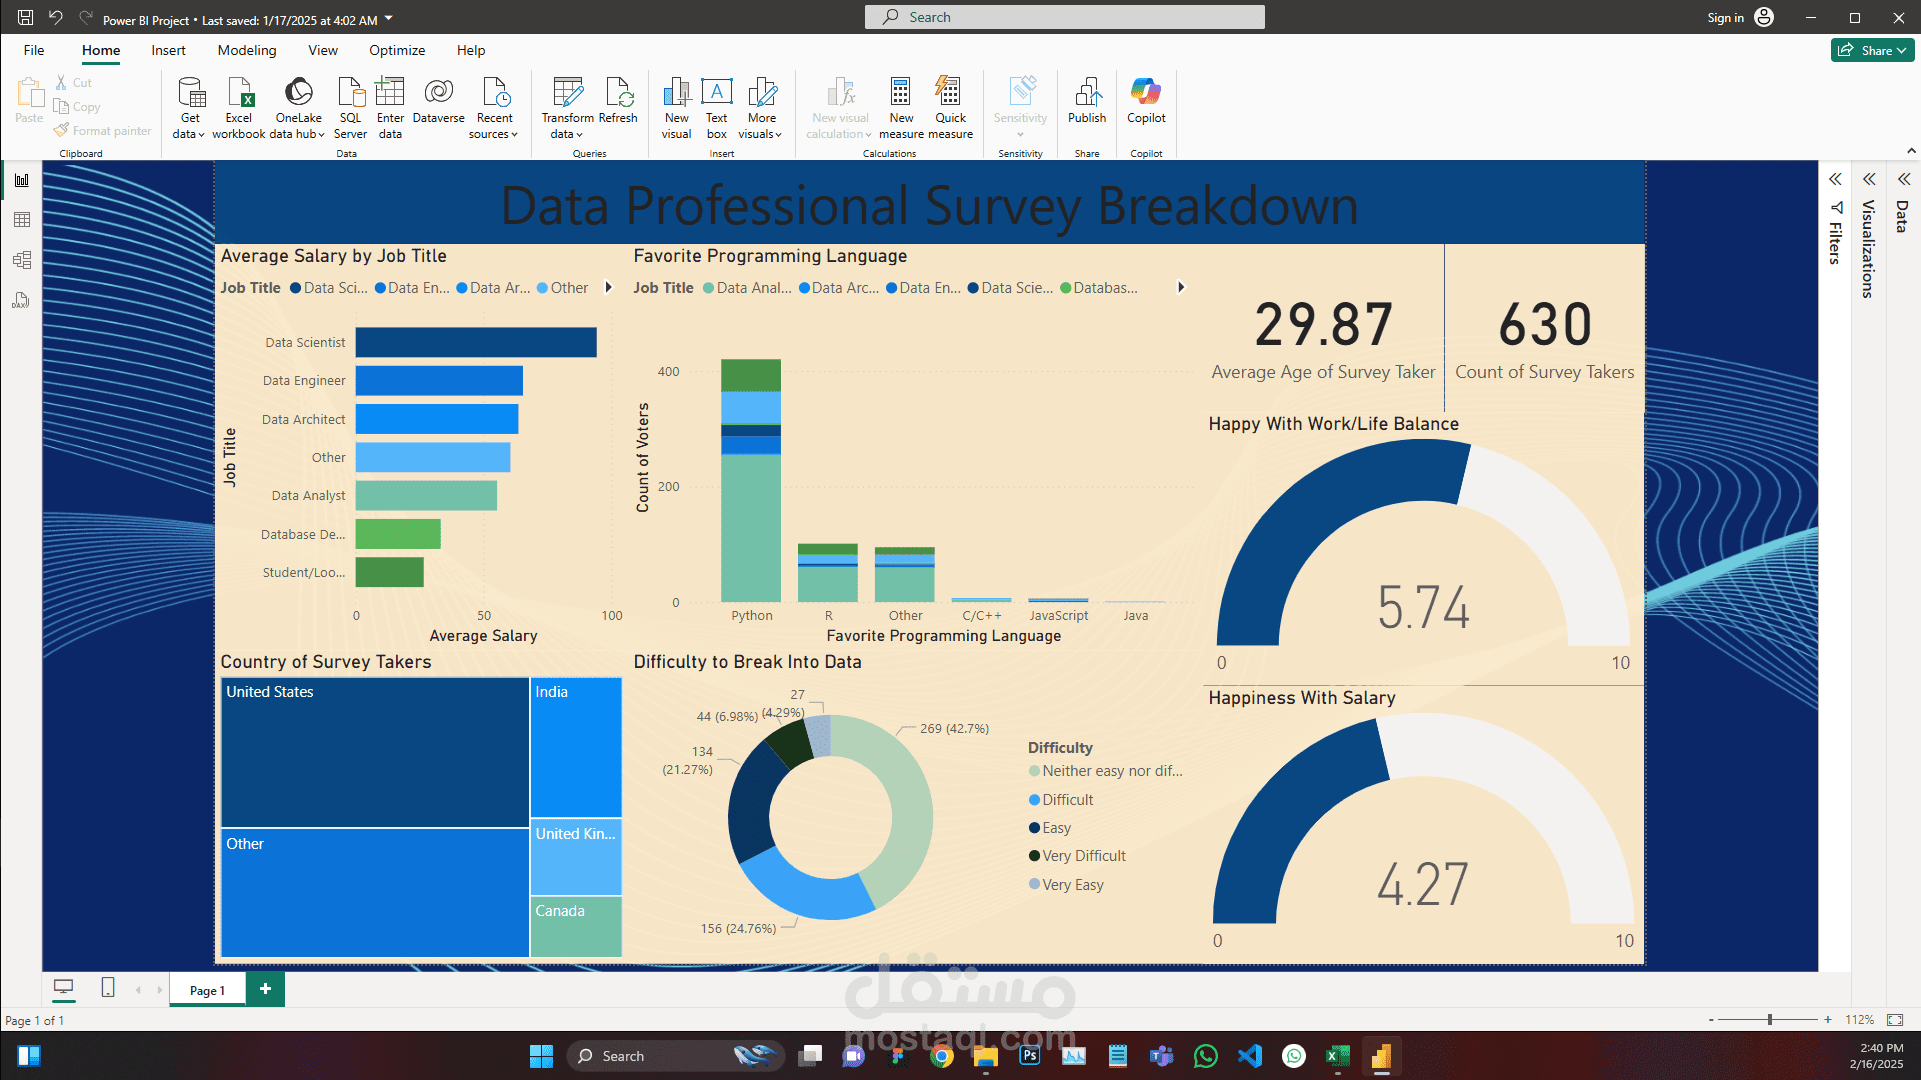Image resolution: width=1921 pixels, height=1080 pixels.
Task: Switch to mobile layout view icon
Action: tap(108, 988)
